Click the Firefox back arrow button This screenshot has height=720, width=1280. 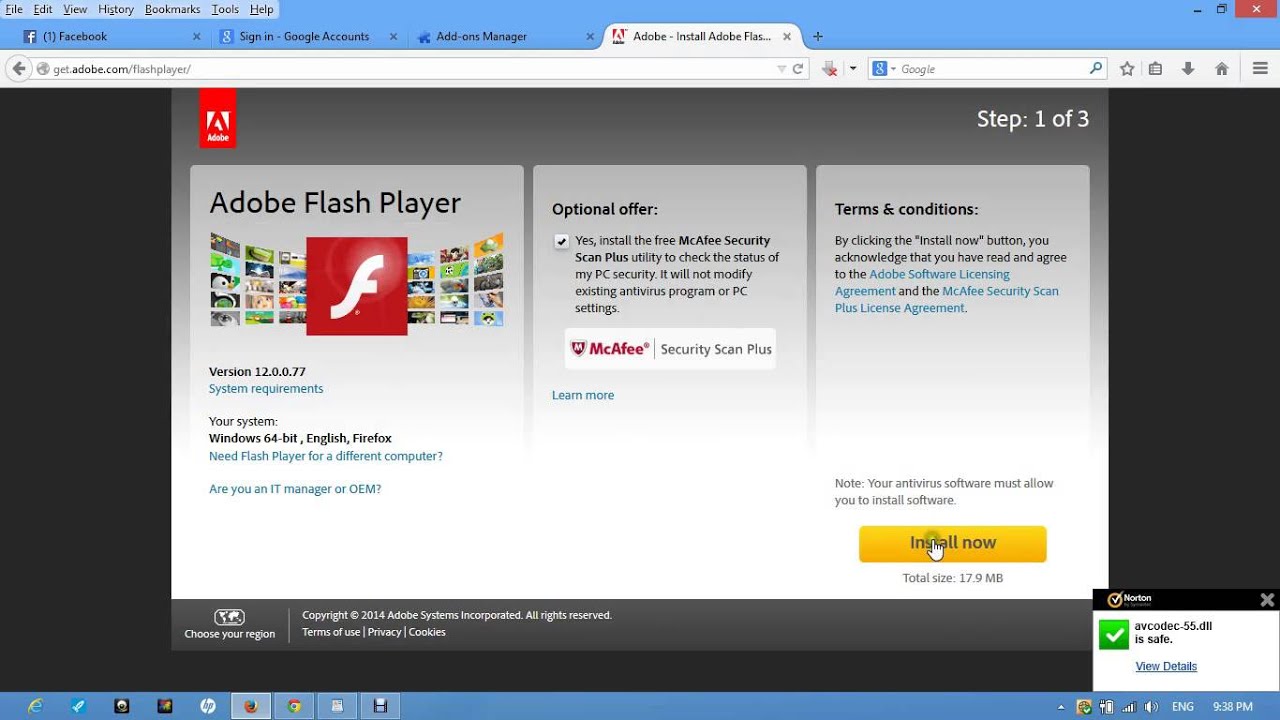pyautogui.click(x=18, y=69)
